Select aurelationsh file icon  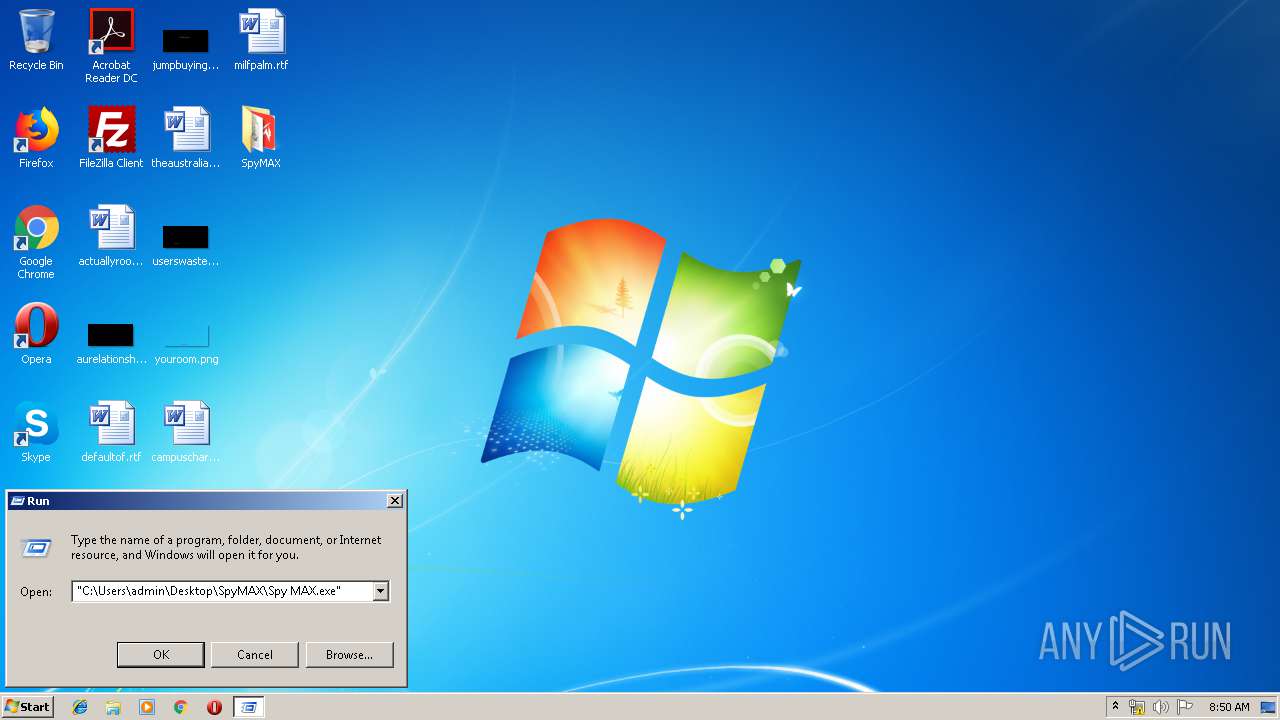[111, 342]
